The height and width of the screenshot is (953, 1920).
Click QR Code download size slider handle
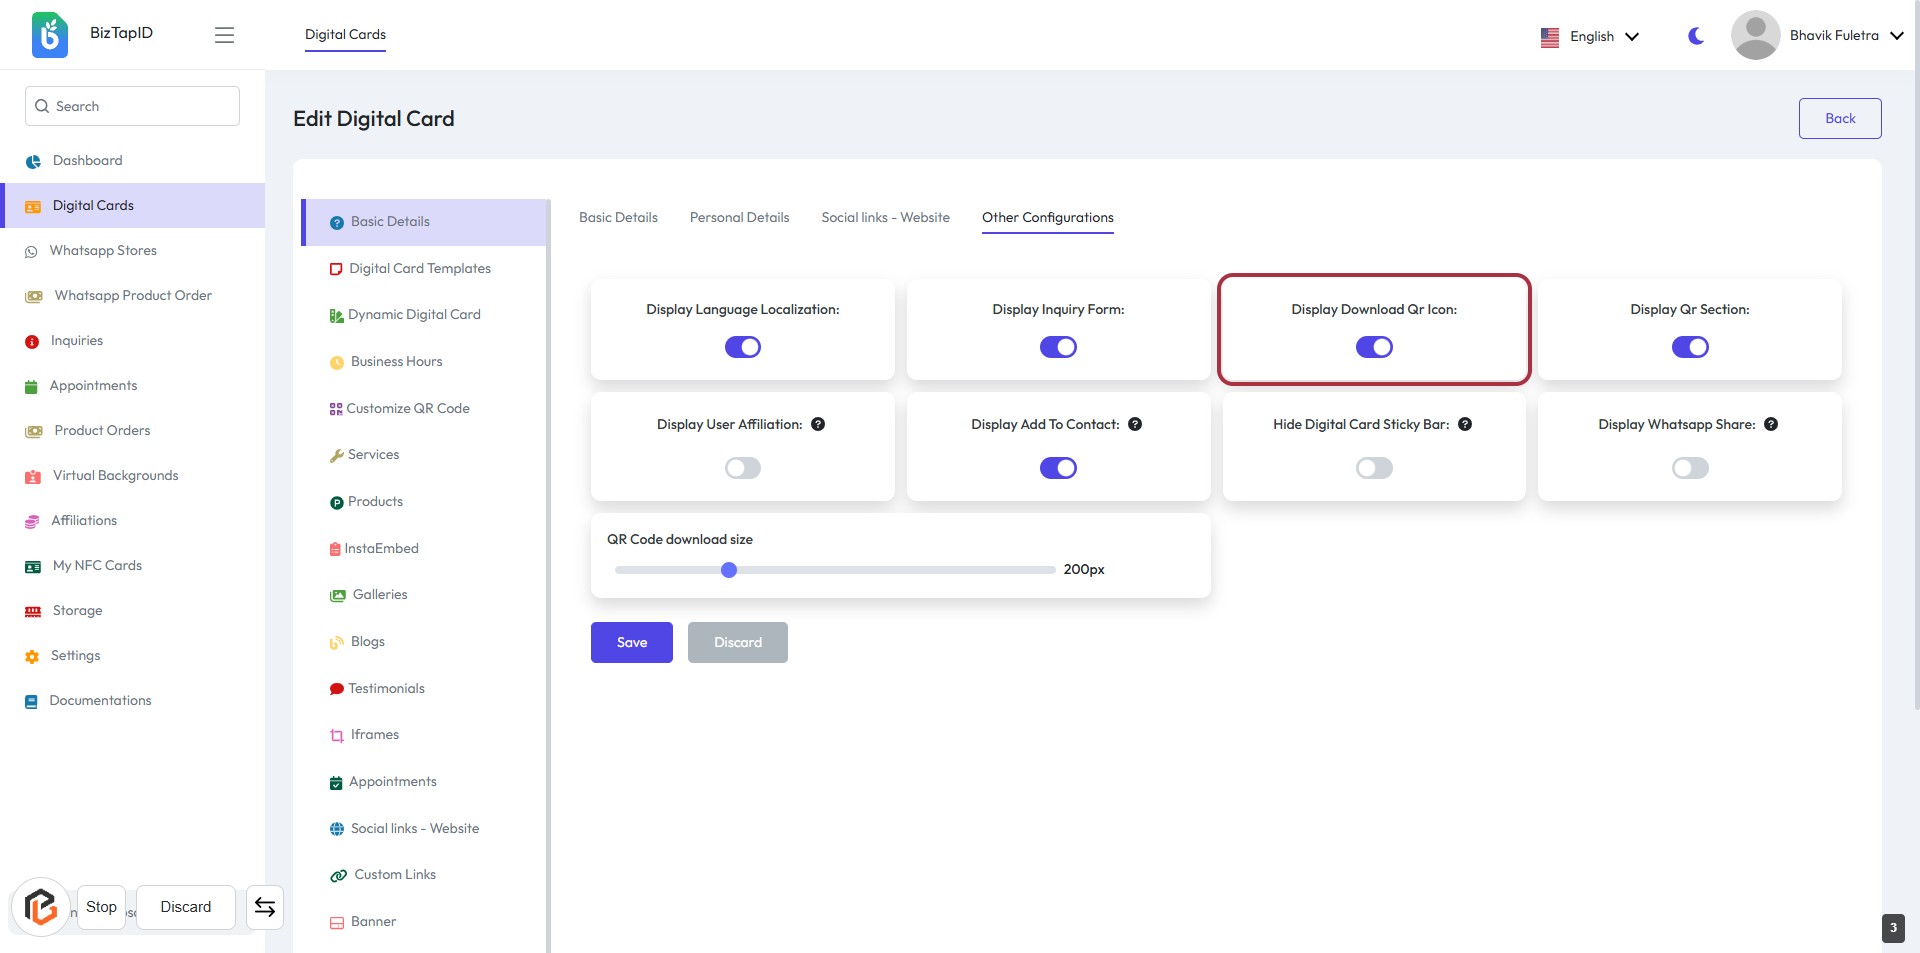point(729,570)
